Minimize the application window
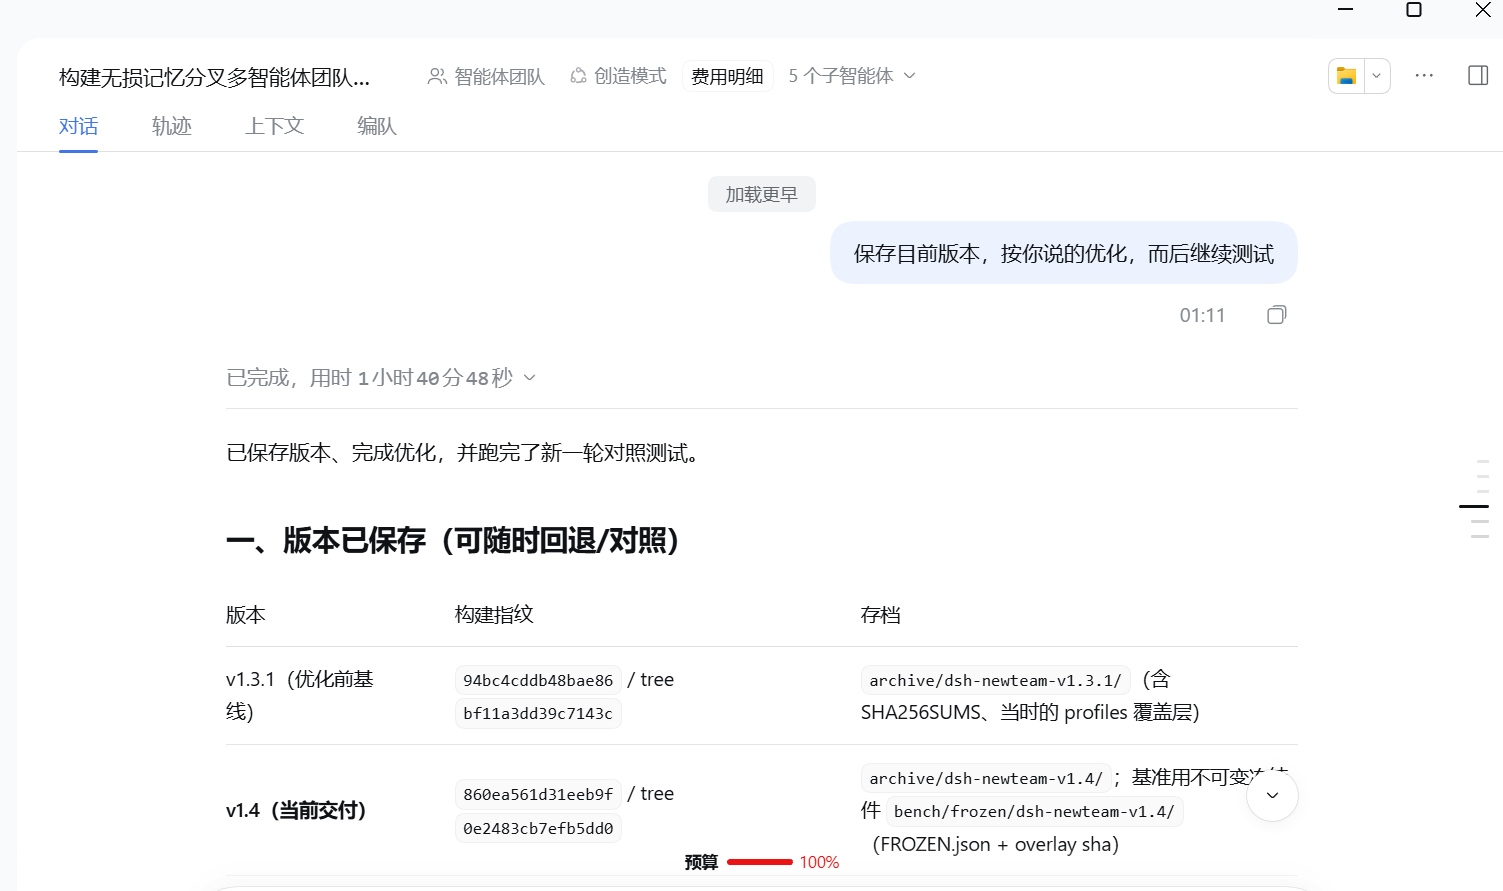1503x891 pixels. pyautogui.click(x=1346, y=10)
